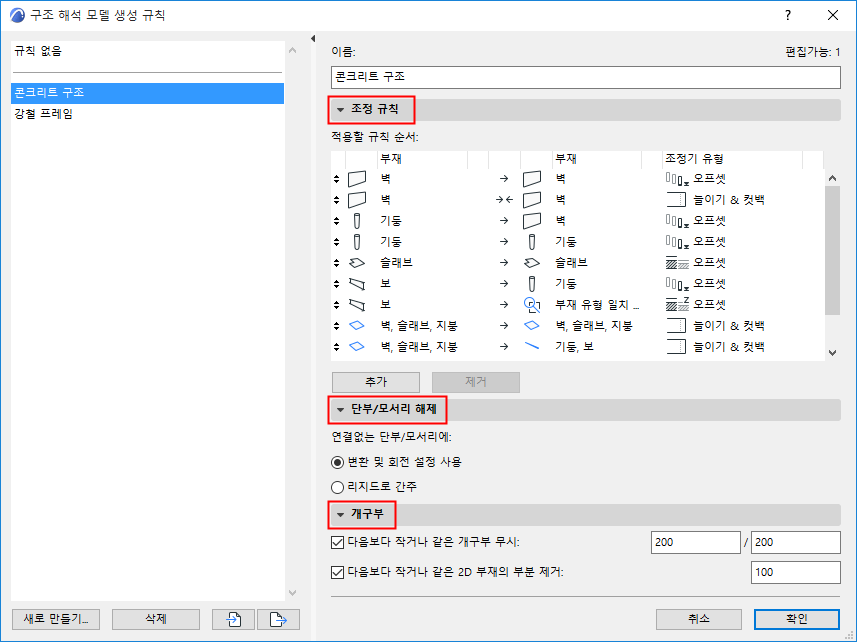Click the slab offset icon in 슬래브 row
This screenshot has height=642, width=857.
[x=677, y=263]
